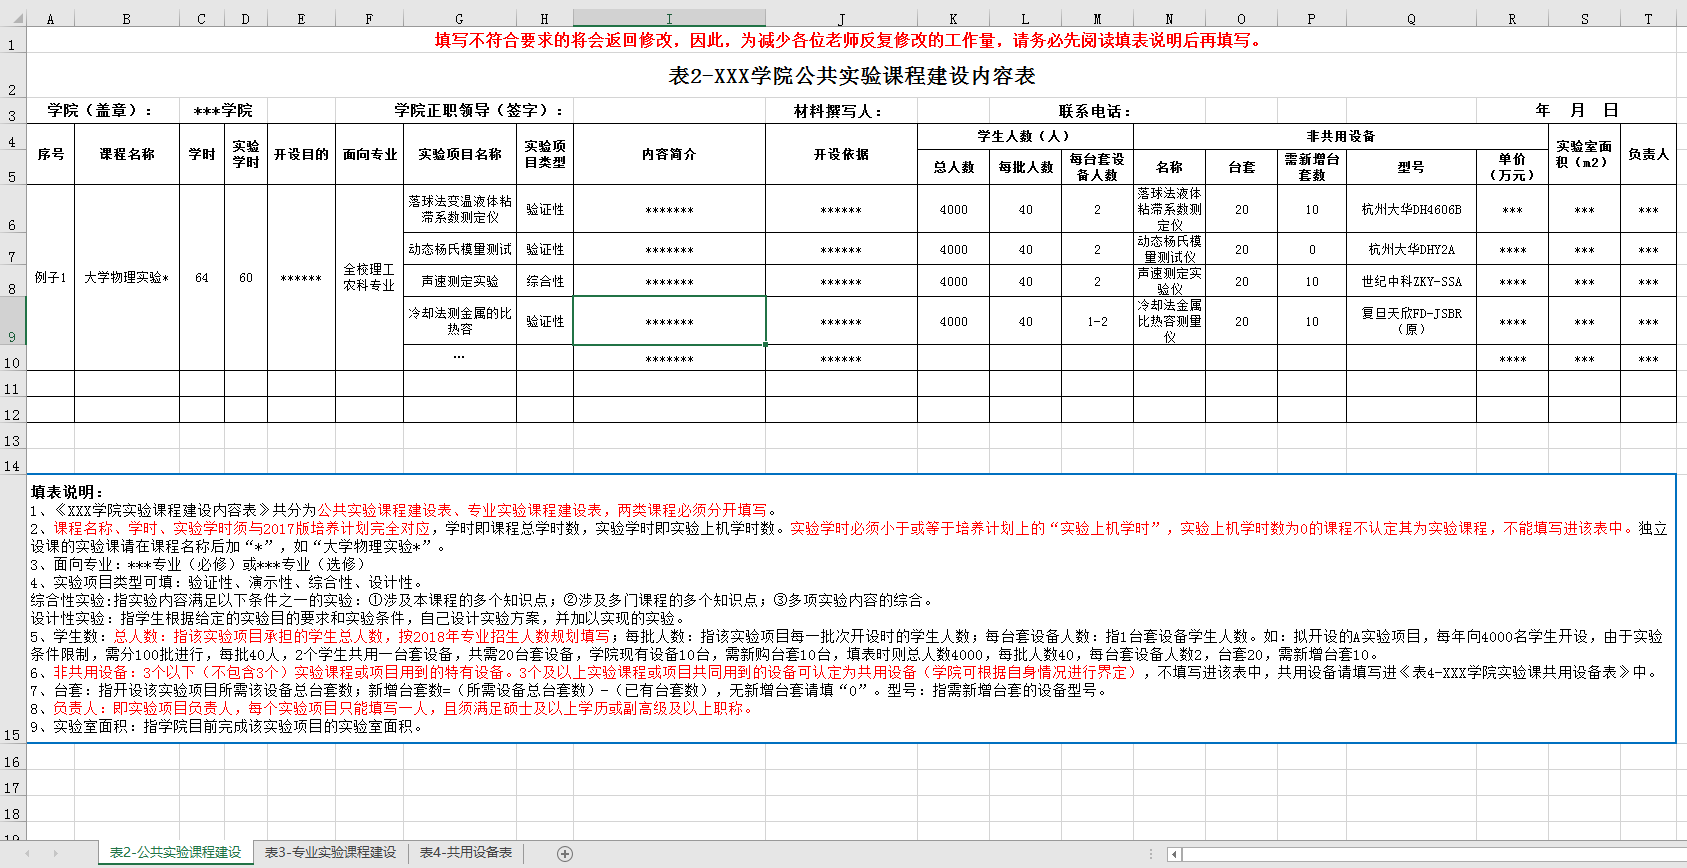The height and width of the screenshot is (868, 1687).
Task: Click the previous sheet navigation arrow
Action: pyautogui.click(x=27, y=853)
